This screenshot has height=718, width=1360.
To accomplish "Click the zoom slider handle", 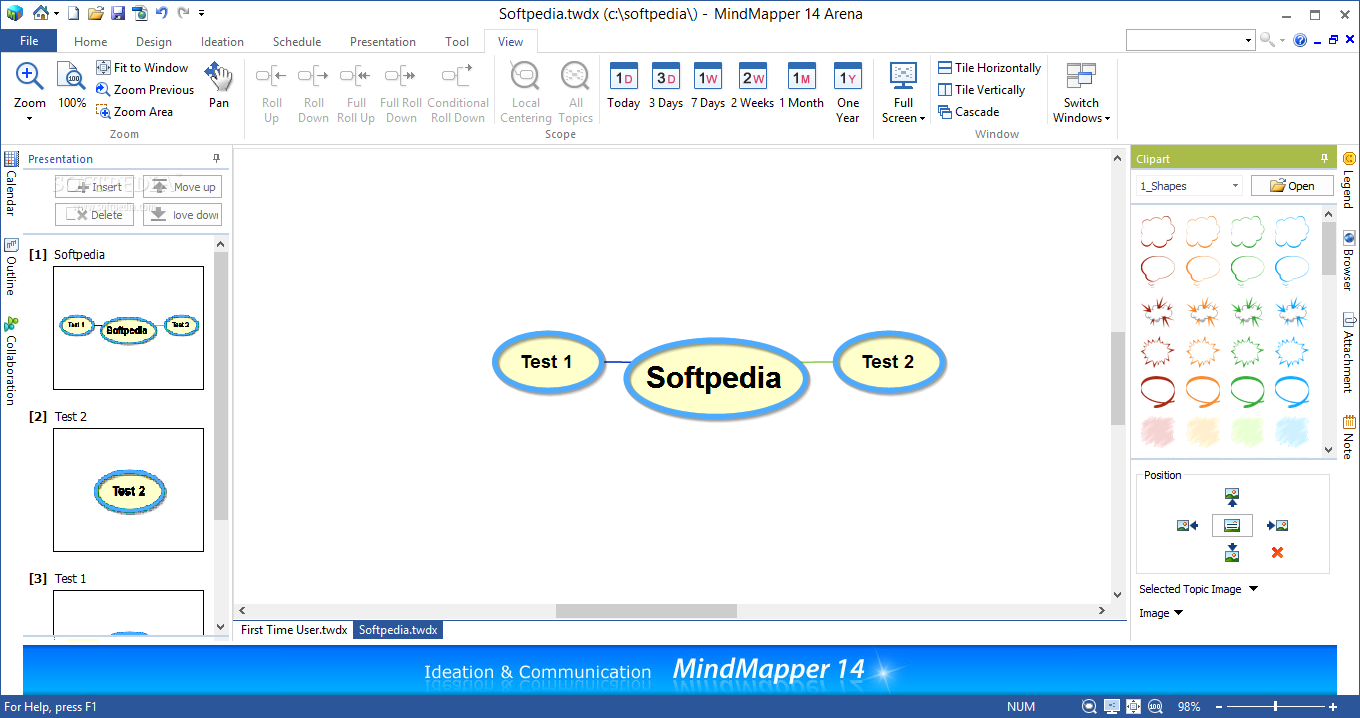I will (x=1275, y=707).
